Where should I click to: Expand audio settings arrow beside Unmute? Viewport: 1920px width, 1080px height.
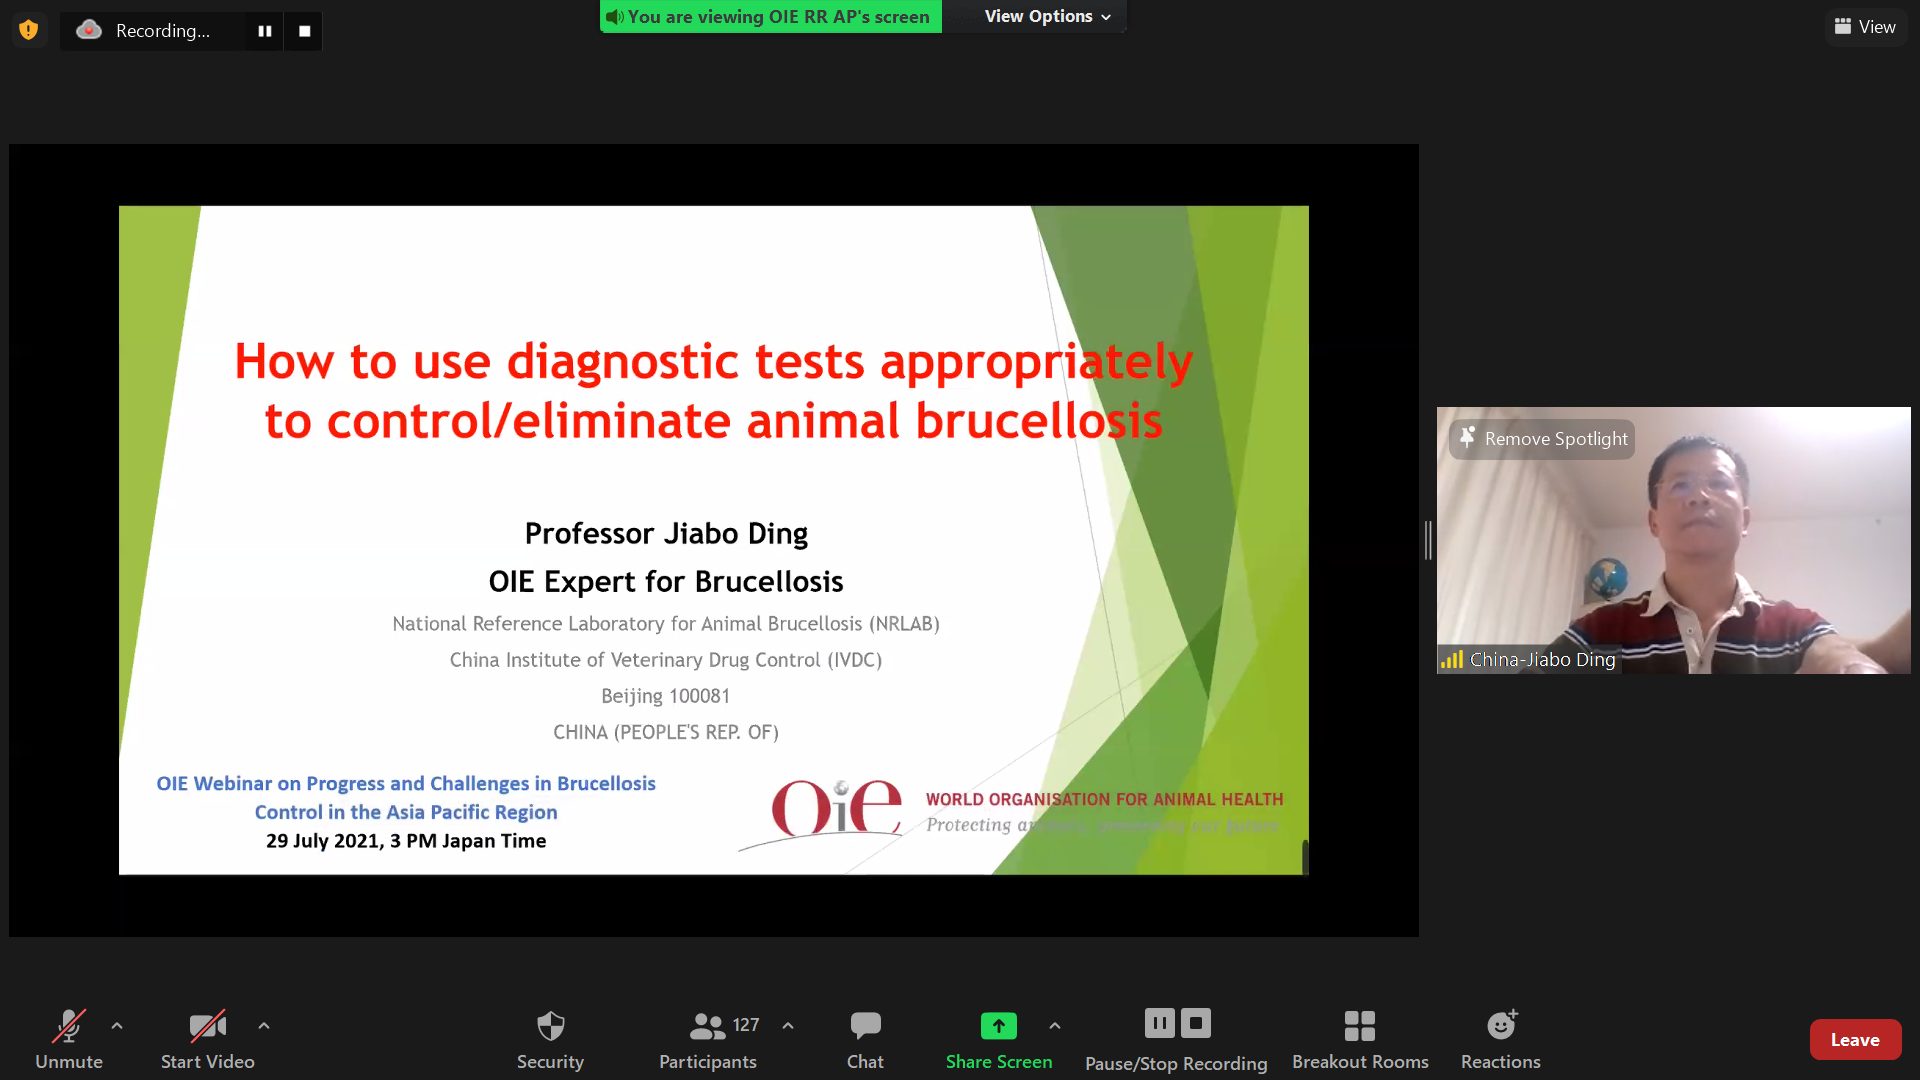point(117,1025)
